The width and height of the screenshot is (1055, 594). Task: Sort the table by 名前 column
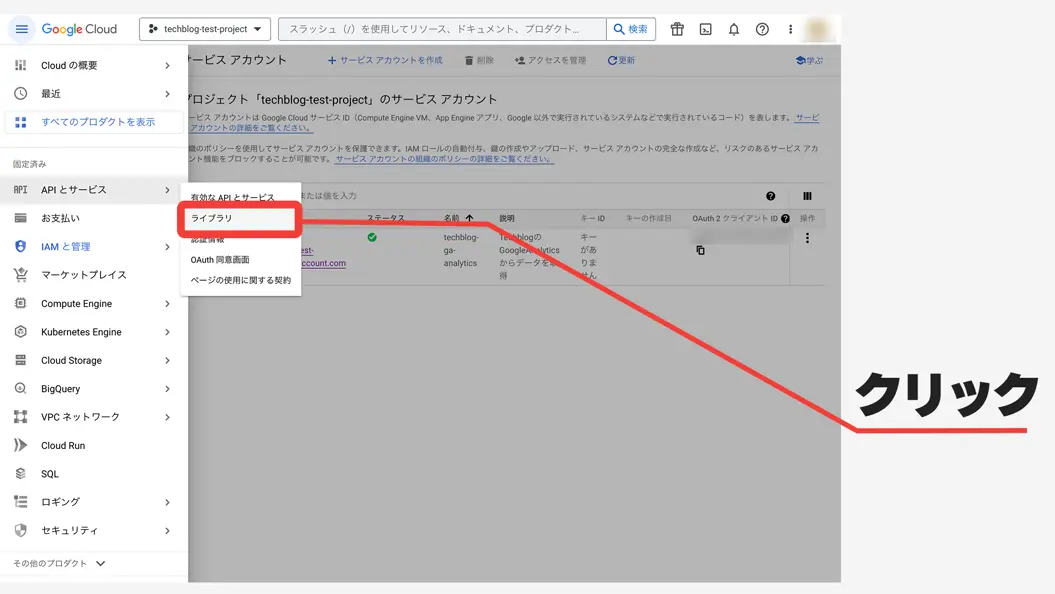(x=458, y=218)
